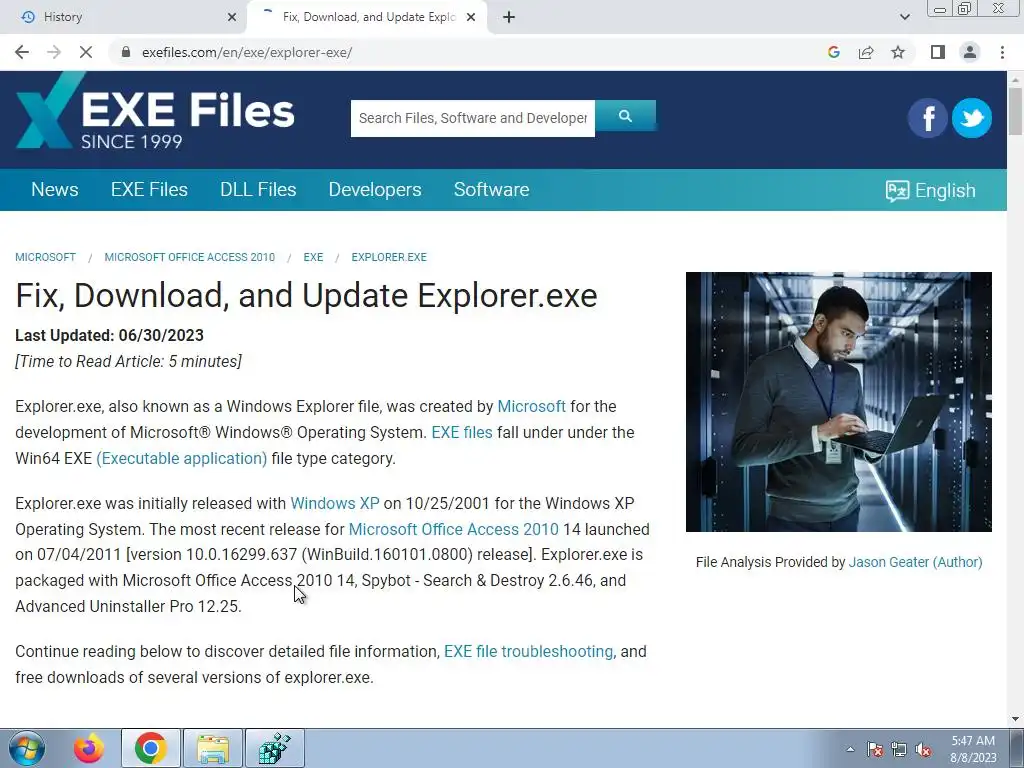The width and height of the screenshot is (1024, 768).
Task: Open the muted volume tray icon
Action: [923, 749]
